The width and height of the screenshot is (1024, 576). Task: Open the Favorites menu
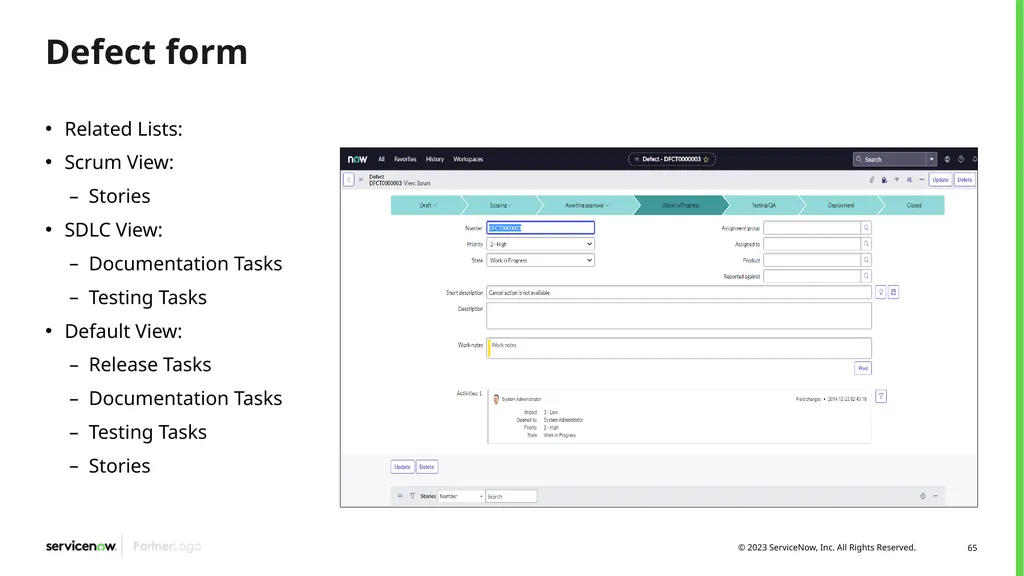pos(405,159)
